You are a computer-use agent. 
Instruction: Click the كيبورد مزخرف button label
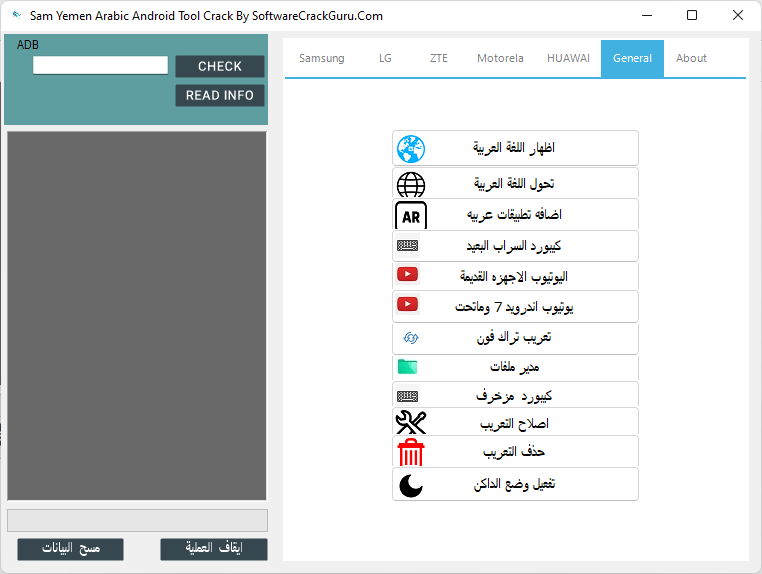pyautogui.click(x=514, y=397)
